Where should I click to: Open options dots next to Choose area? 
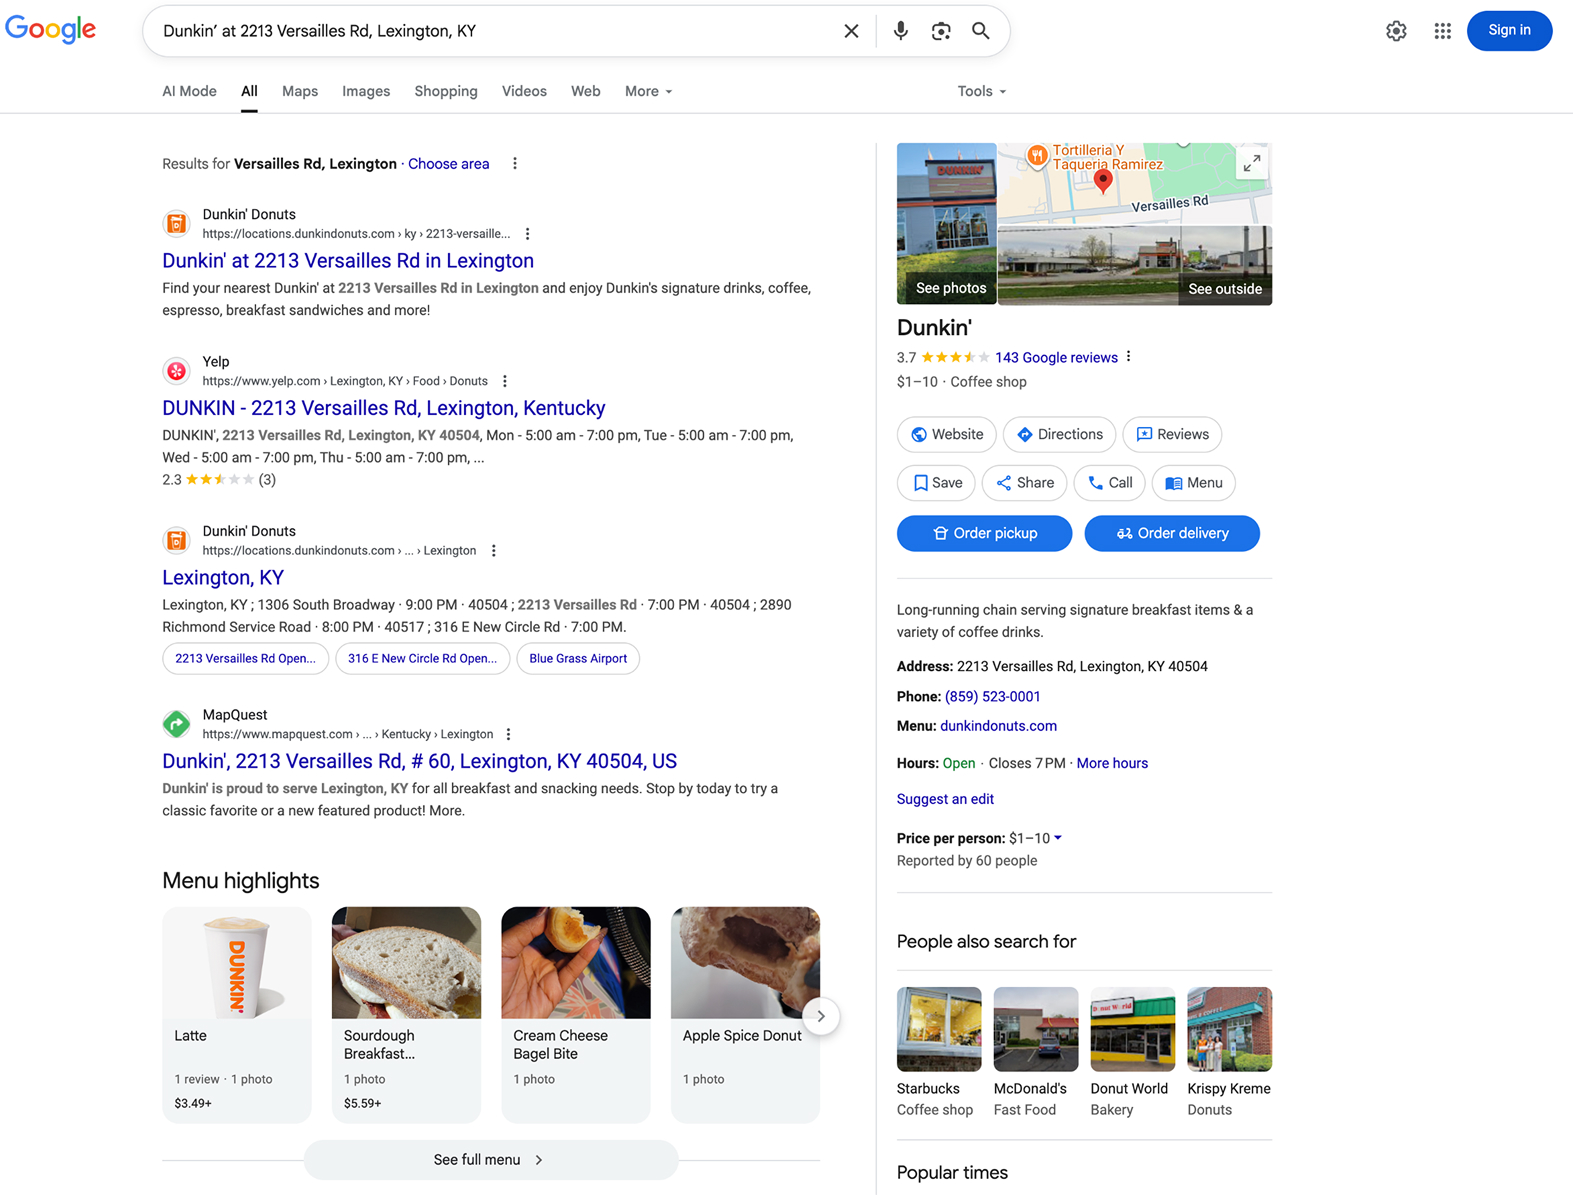coord(515,164)
